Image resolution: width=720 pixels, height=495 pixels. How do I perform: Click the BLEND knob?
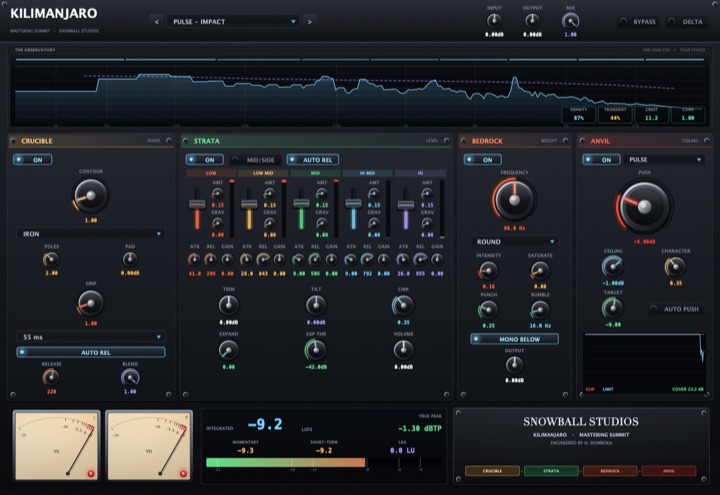[x=130, y=377]
